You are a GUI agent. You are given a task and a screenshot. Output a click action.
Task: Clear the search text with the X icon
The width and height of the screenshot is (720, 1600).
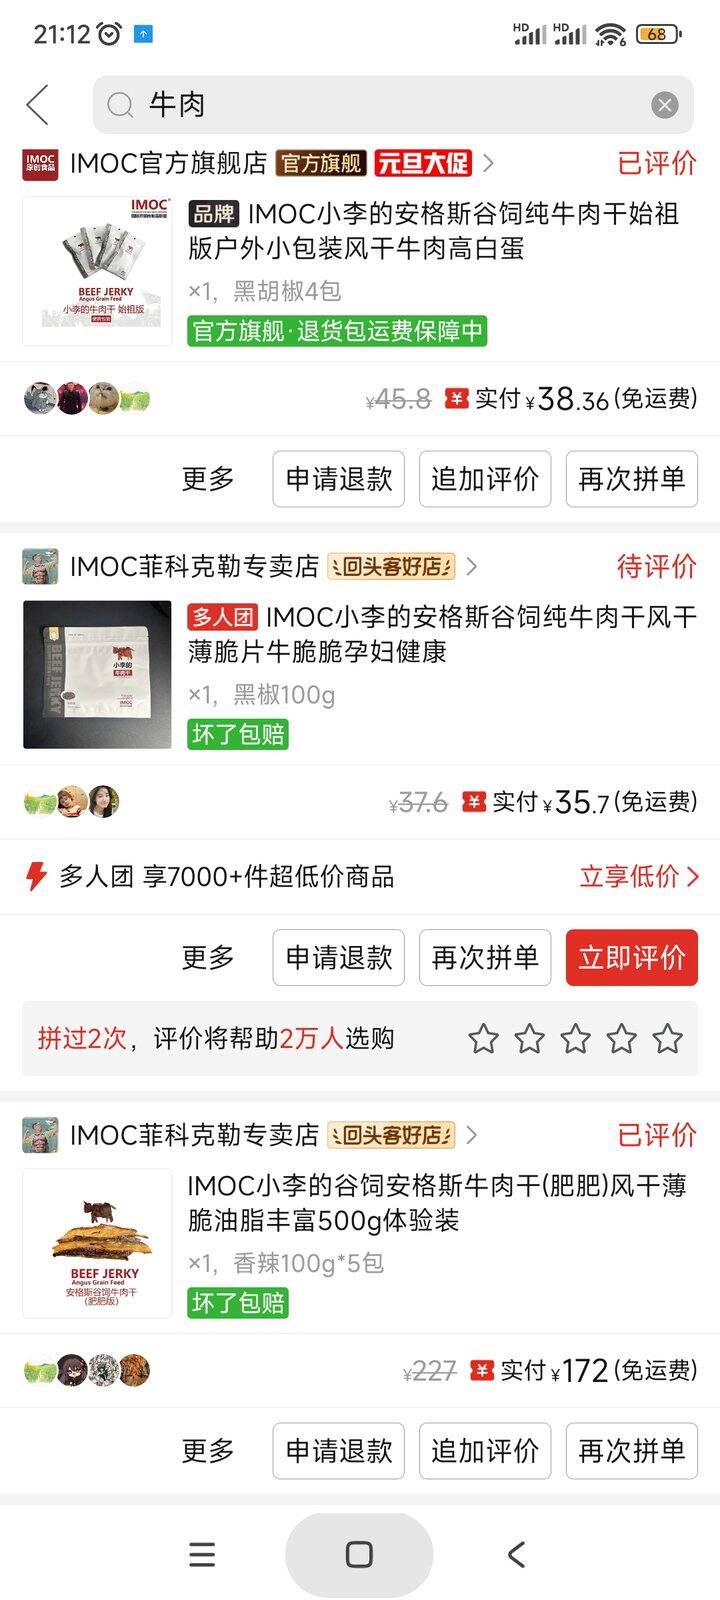665,105
